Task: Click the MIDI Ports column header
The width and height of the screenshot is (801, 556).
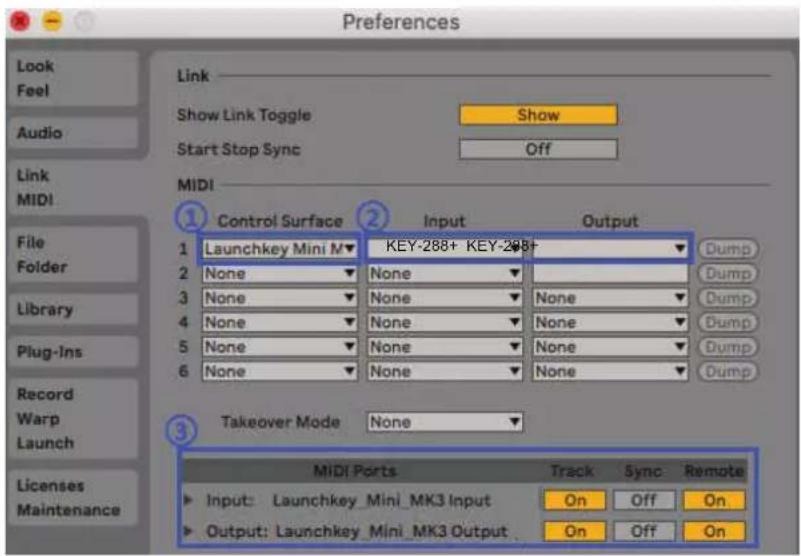Action: 355,471
